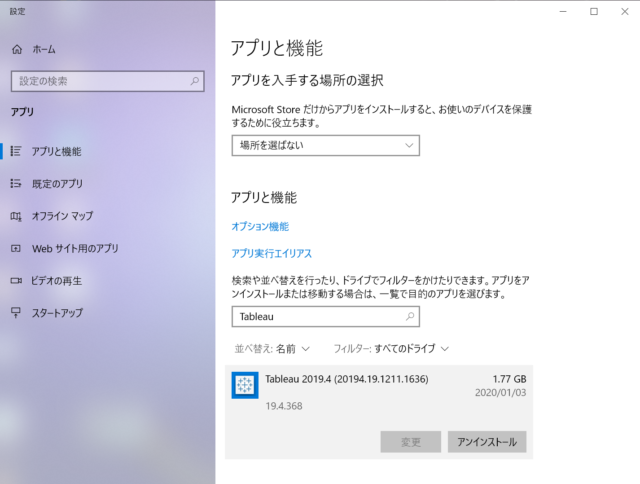
Task: Expand the 並べ替え: 名前 sort dropdown
Action: (272, 349)
